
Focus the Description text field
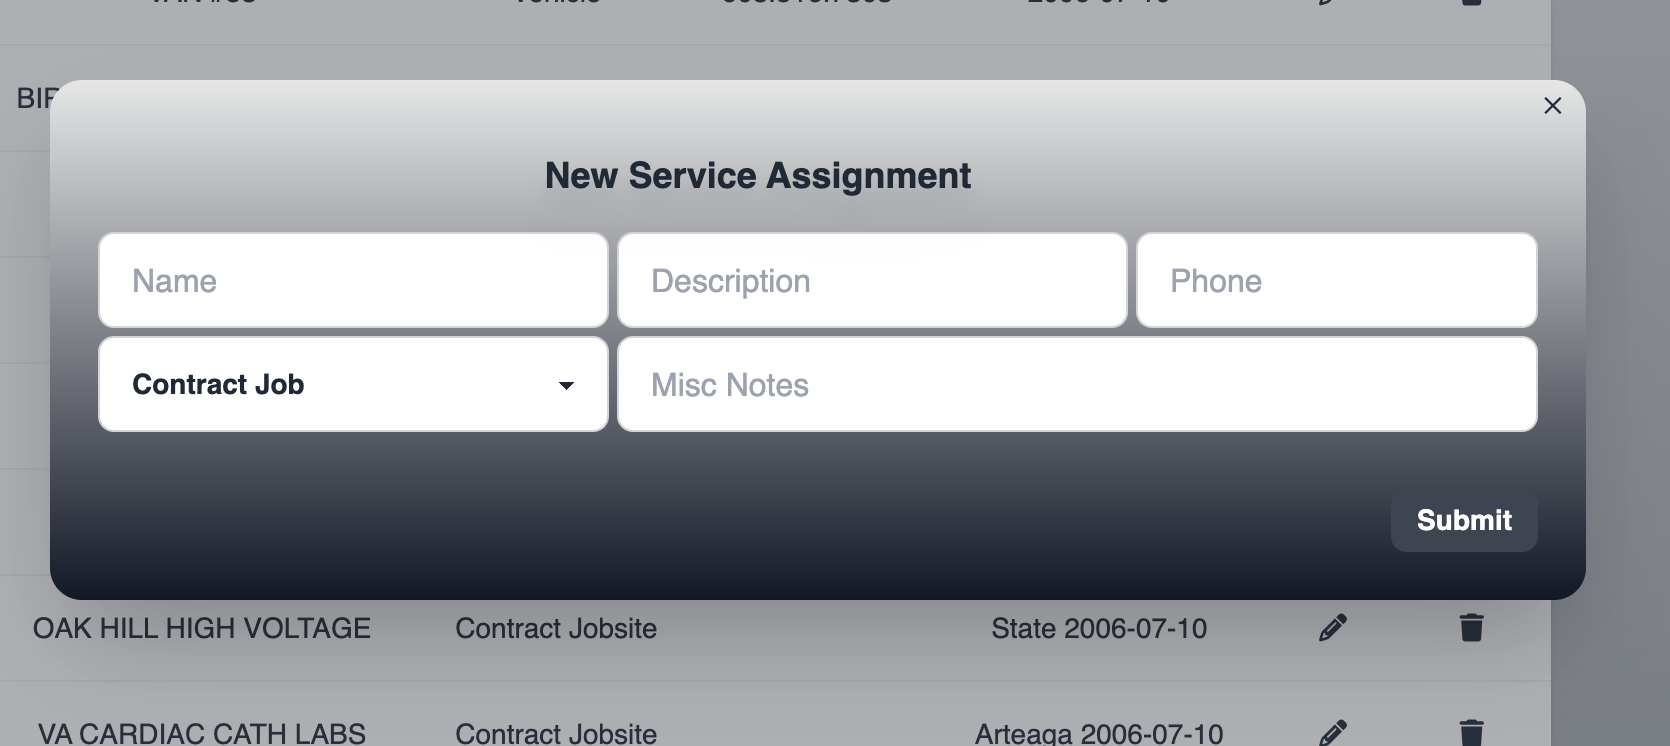(872, 281)
